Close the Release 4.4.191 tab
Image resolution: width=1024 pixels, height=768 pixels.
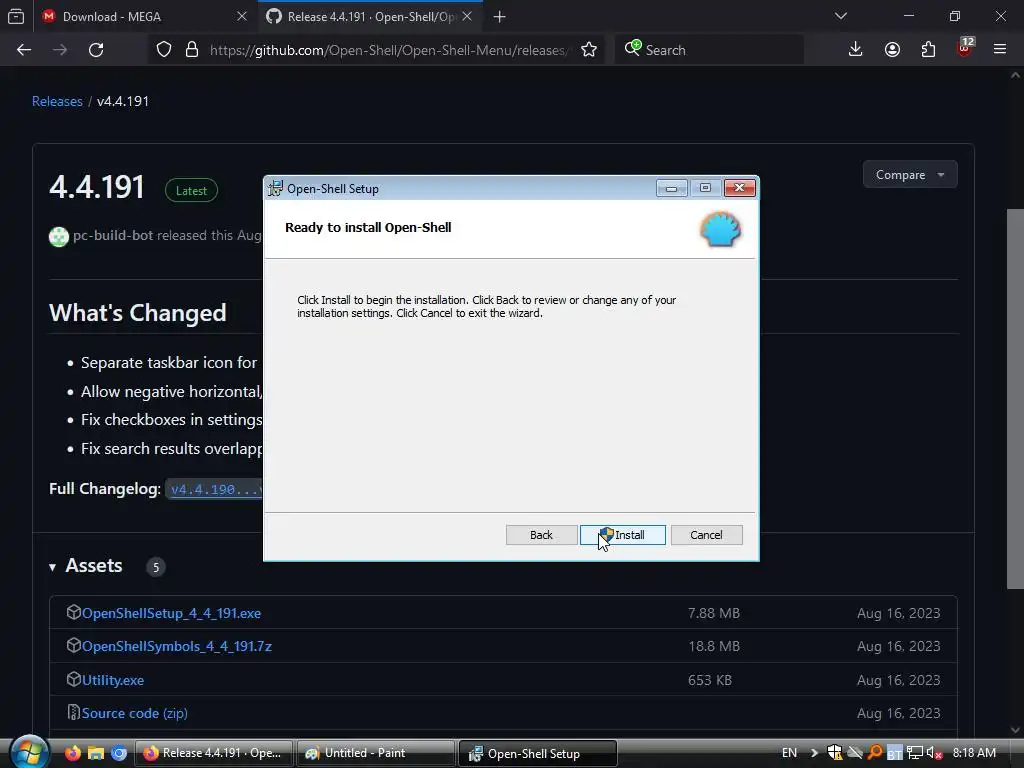coord(467,16)
